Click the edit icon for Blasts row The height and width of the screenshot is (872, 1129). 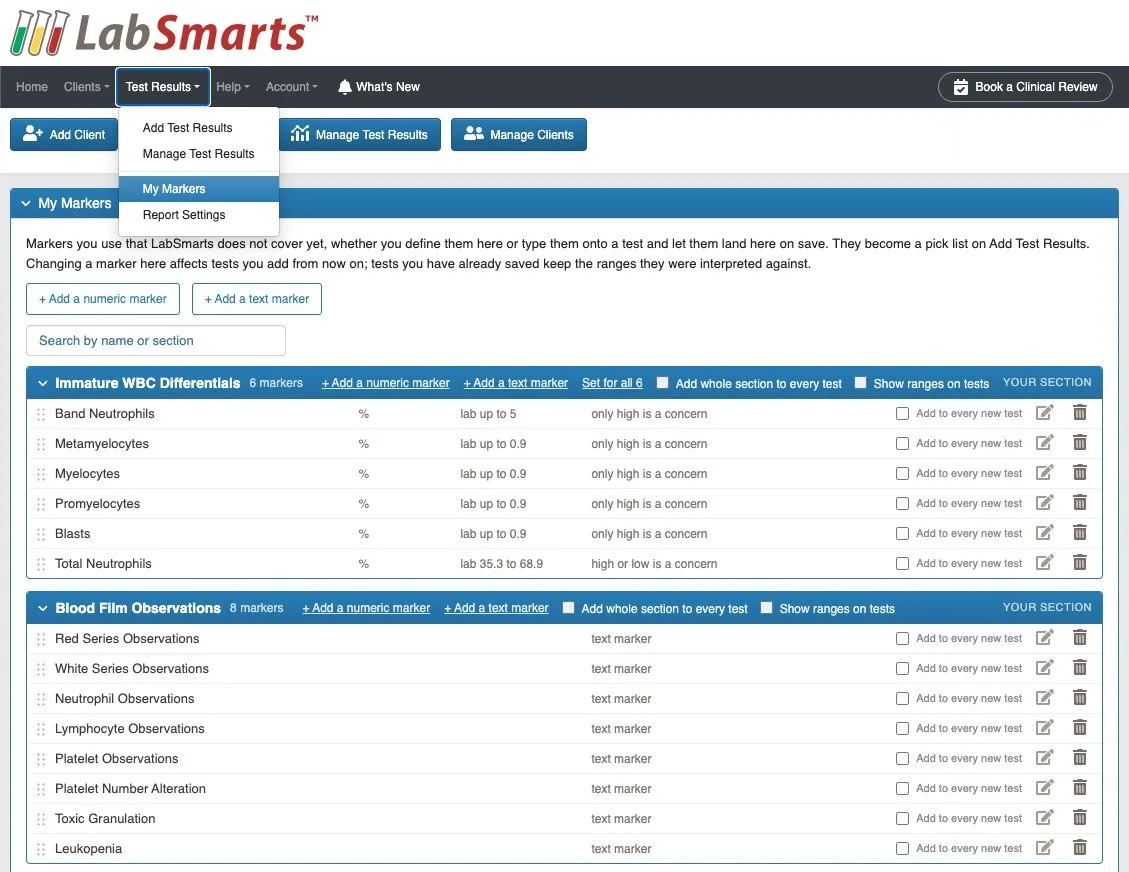[1044, 533]
